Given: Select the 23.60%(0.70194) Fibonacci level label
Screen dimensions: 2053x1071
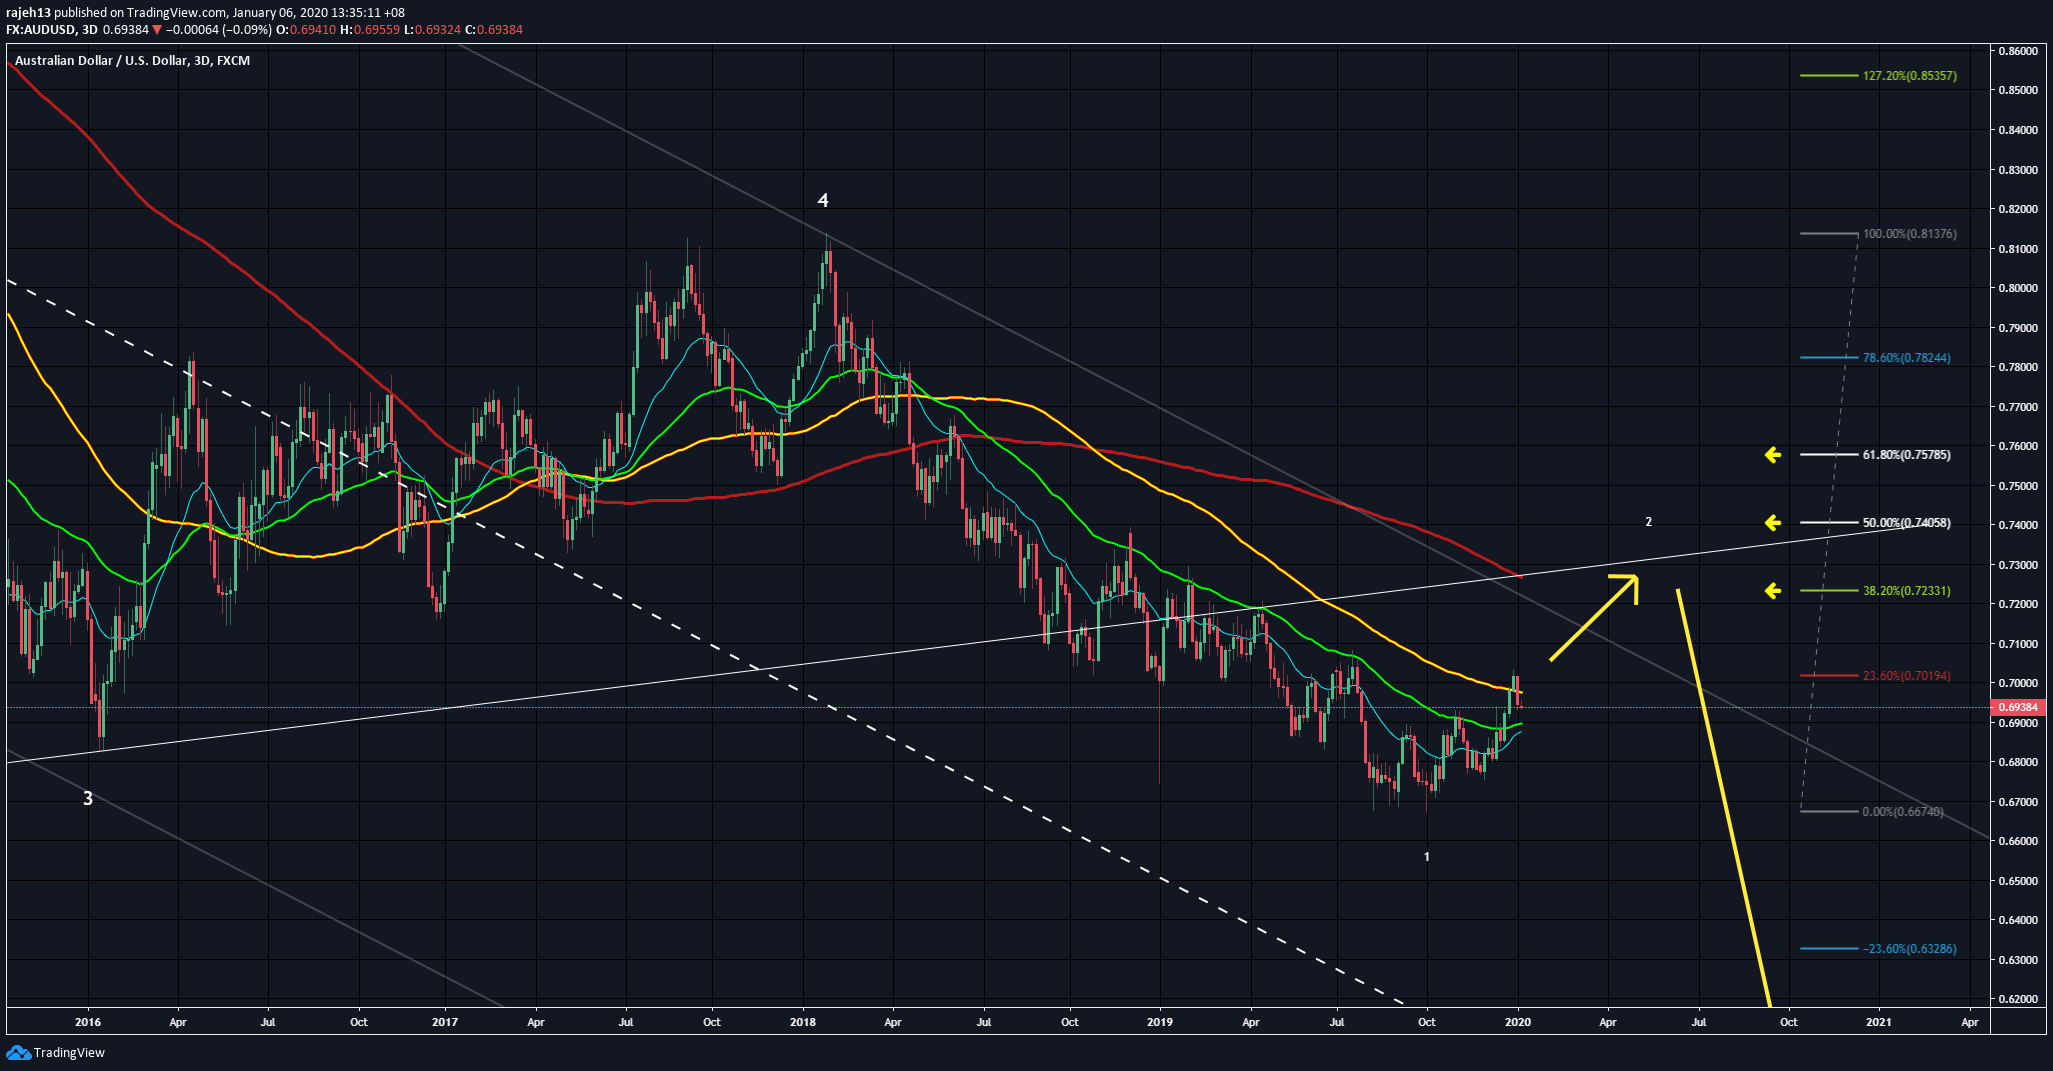Looking at the screenshot, I should coord(1906,676).
